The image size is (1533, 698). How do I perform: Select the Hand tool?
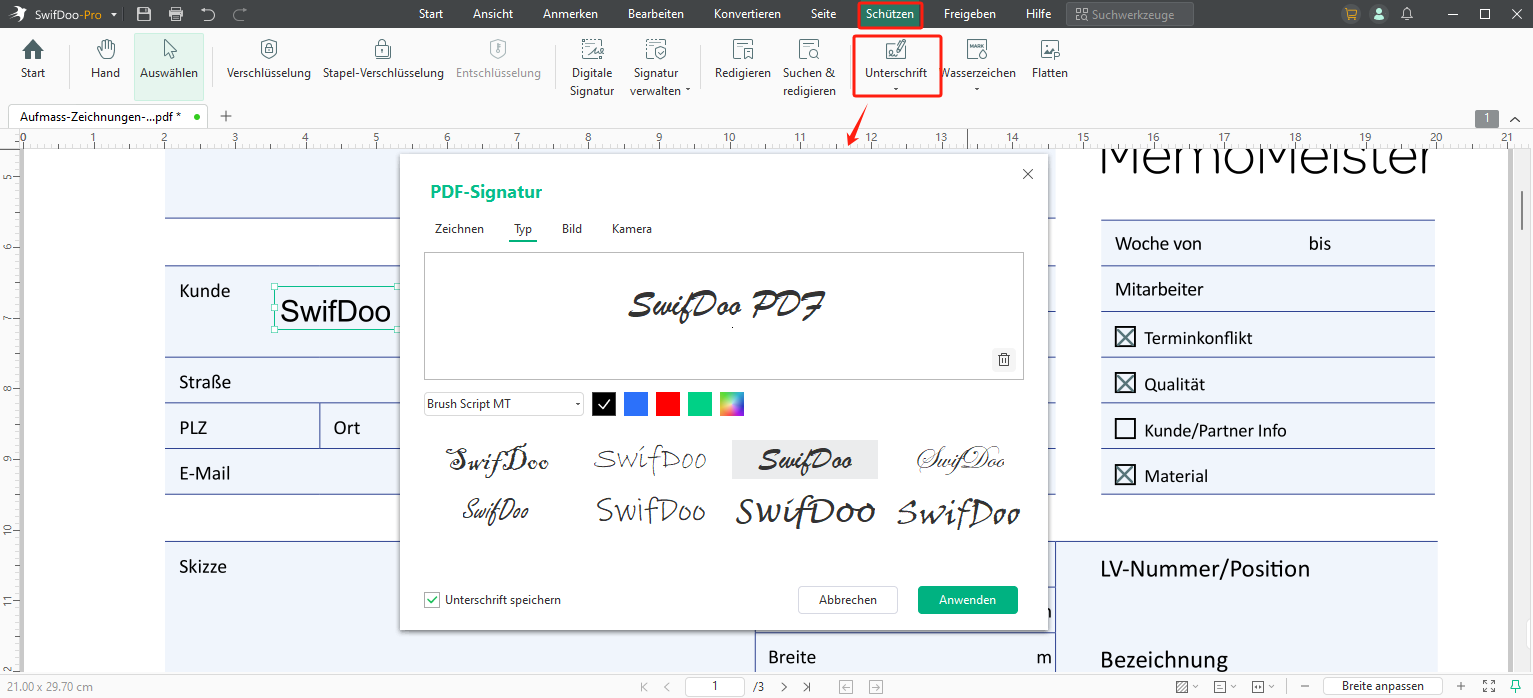click(x=104, y=58)
